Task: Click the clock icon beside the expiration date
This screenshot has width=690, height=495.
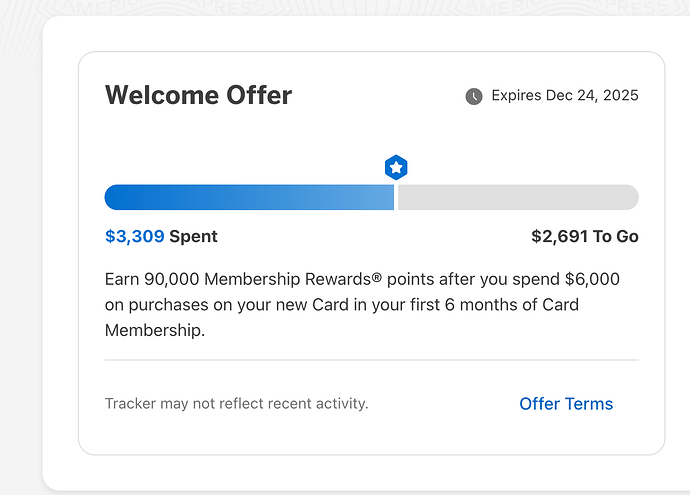Action: tap(474, 96)
